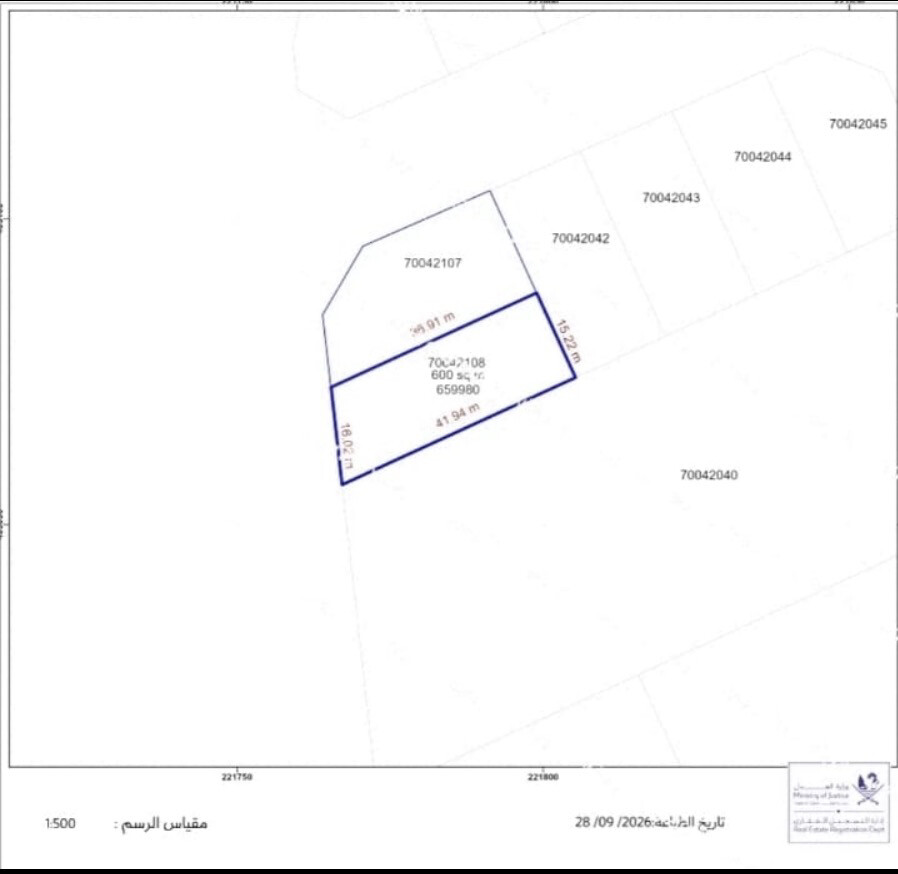Image resolution: width=898 pixels, height=874 pixels.
Task: Select parcel number 70042044
Action: [x=763, y=156]
